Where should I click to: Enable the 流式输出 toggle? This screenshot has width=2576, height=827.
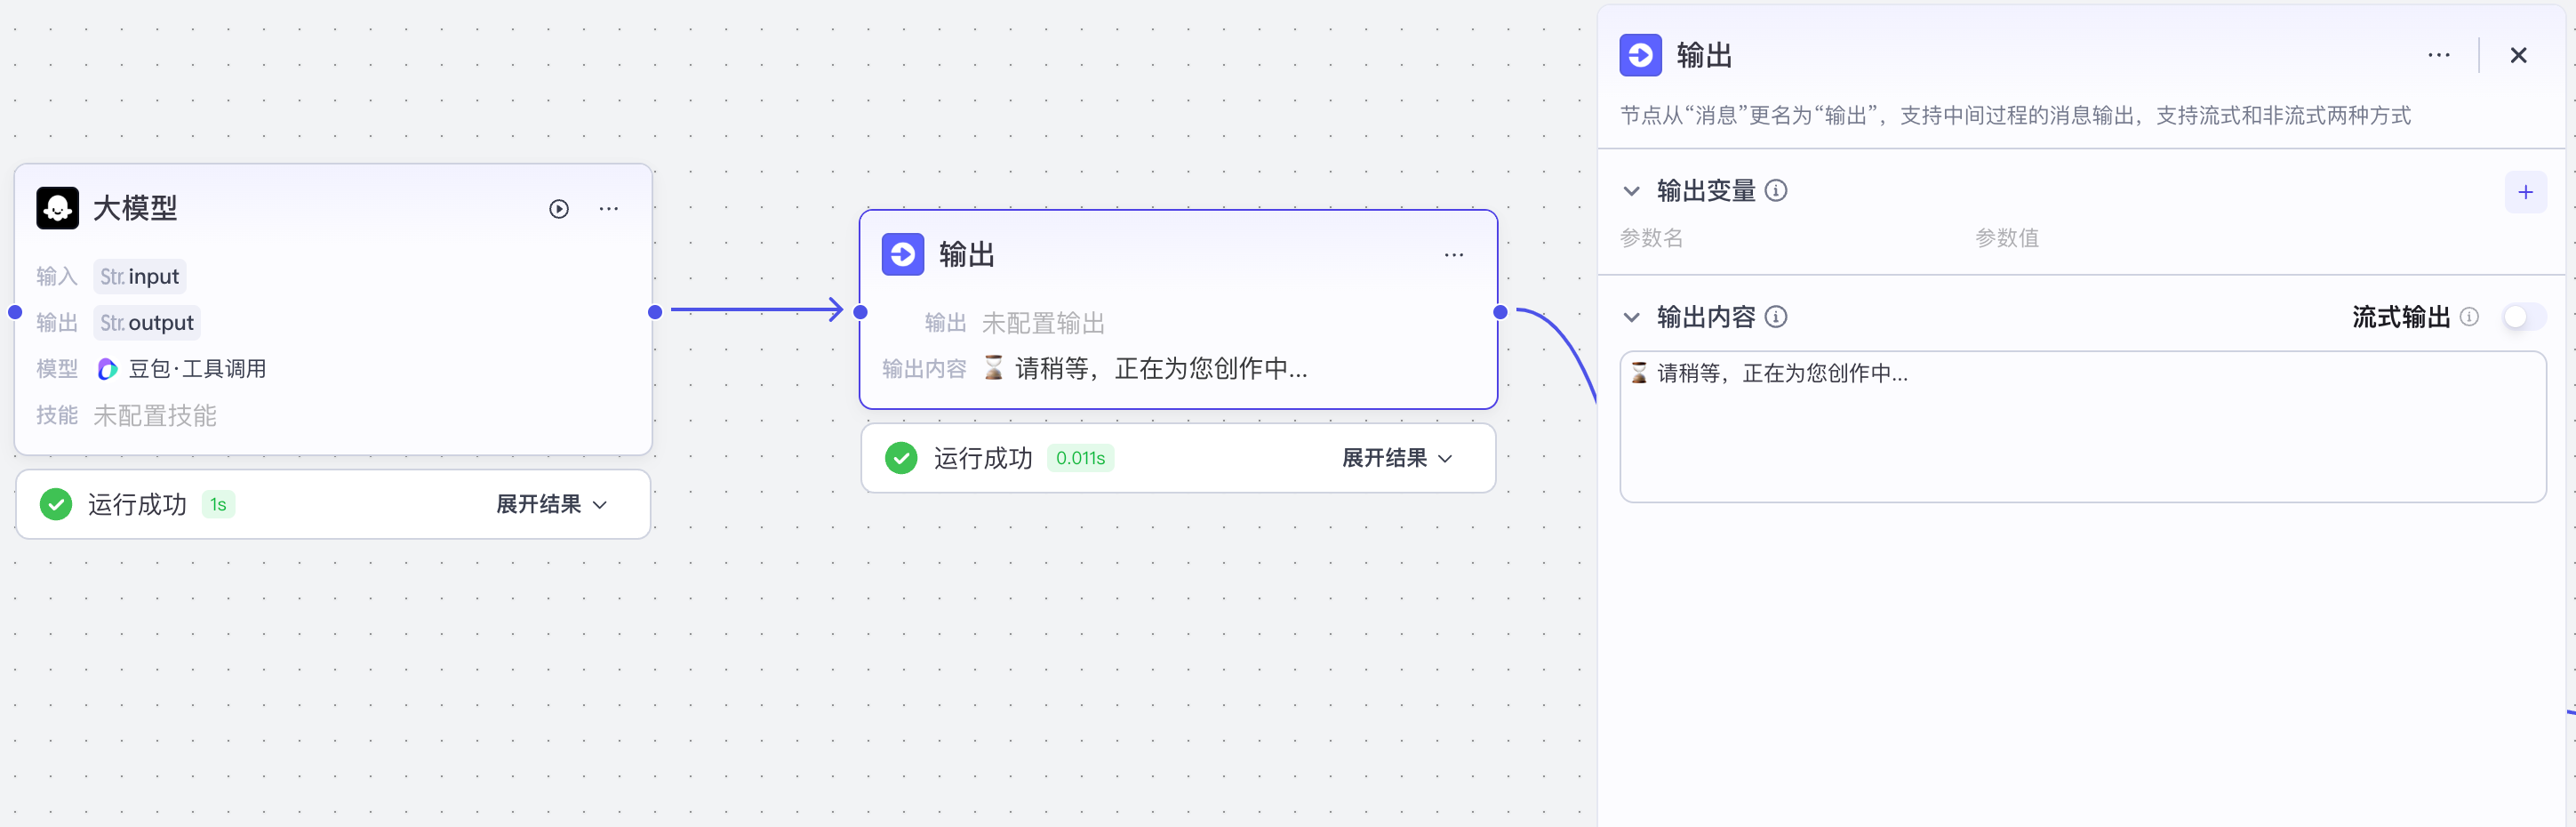click(2522, 316)
